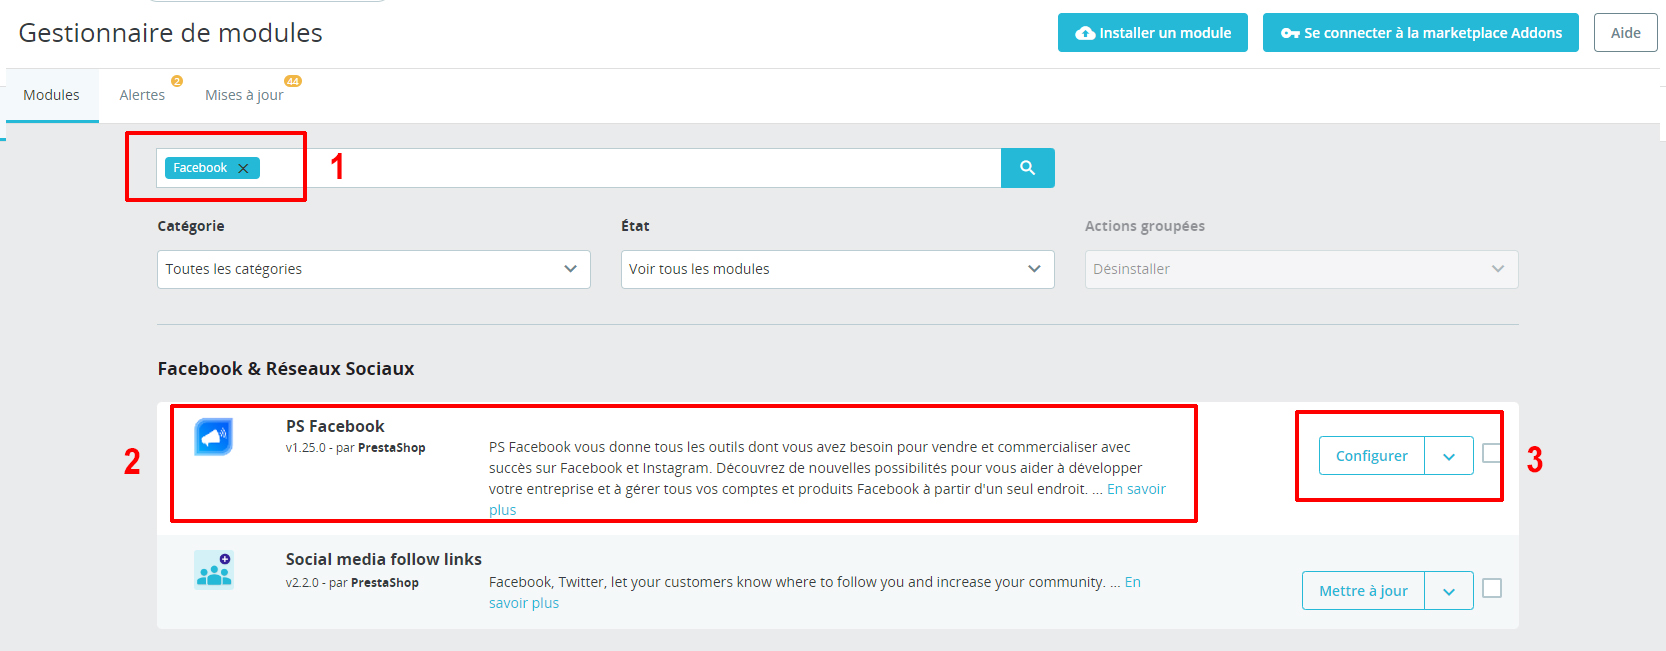Click the cloud upload icon on Installer un module
Image resolution: width=1666 pixels, height=651 pixels.
click(x=1085, y=33)
